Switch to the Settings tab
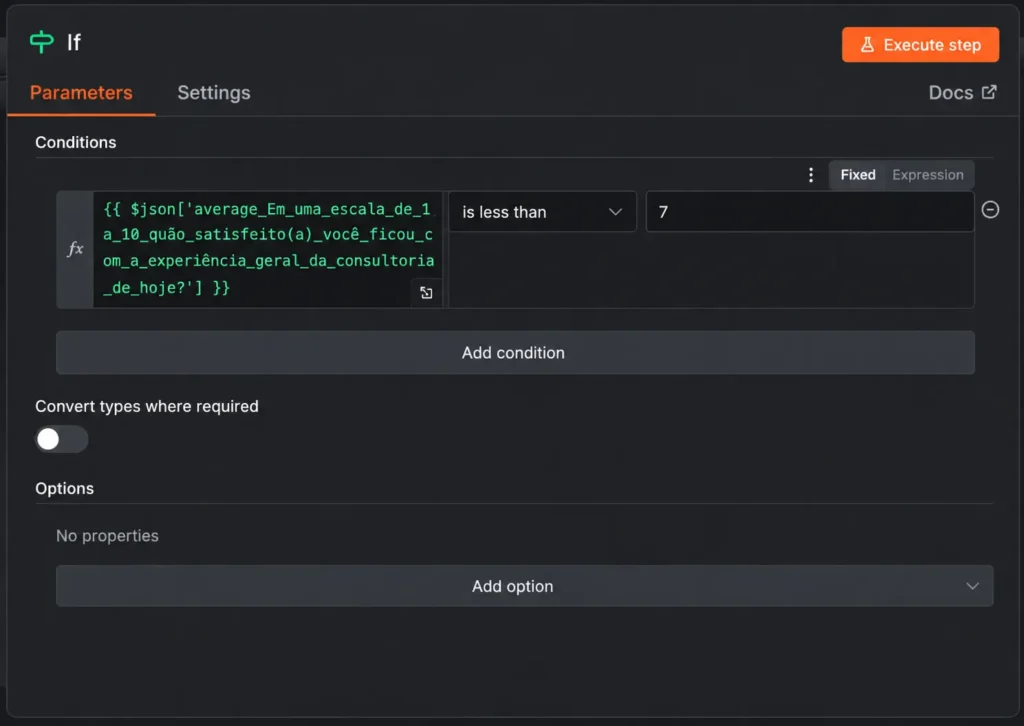This screenshot has height=726, width=1024. tap(214, 93)
